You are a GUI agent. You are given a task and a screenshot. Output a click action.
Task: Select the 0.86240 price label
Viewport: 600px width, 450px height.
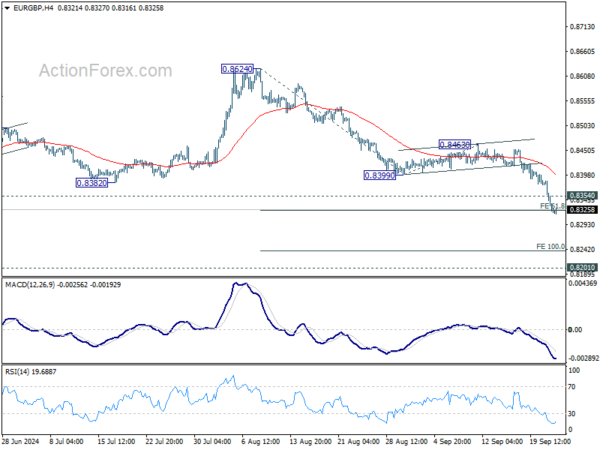pyautogui.click(x=238, y=69)
